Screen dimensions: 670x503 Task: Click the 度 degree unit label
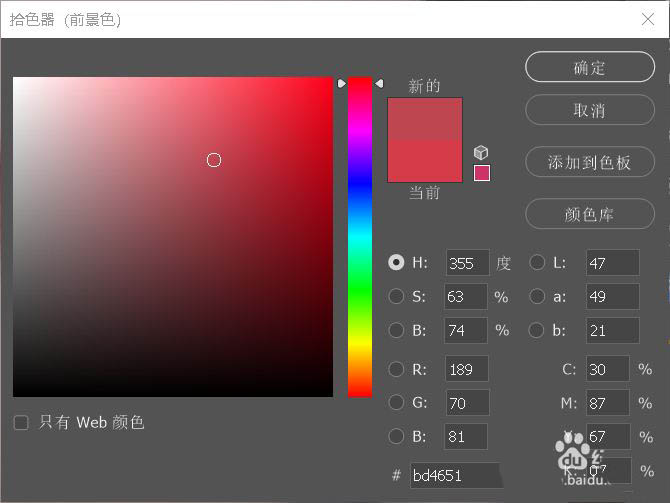pos(503,263)
